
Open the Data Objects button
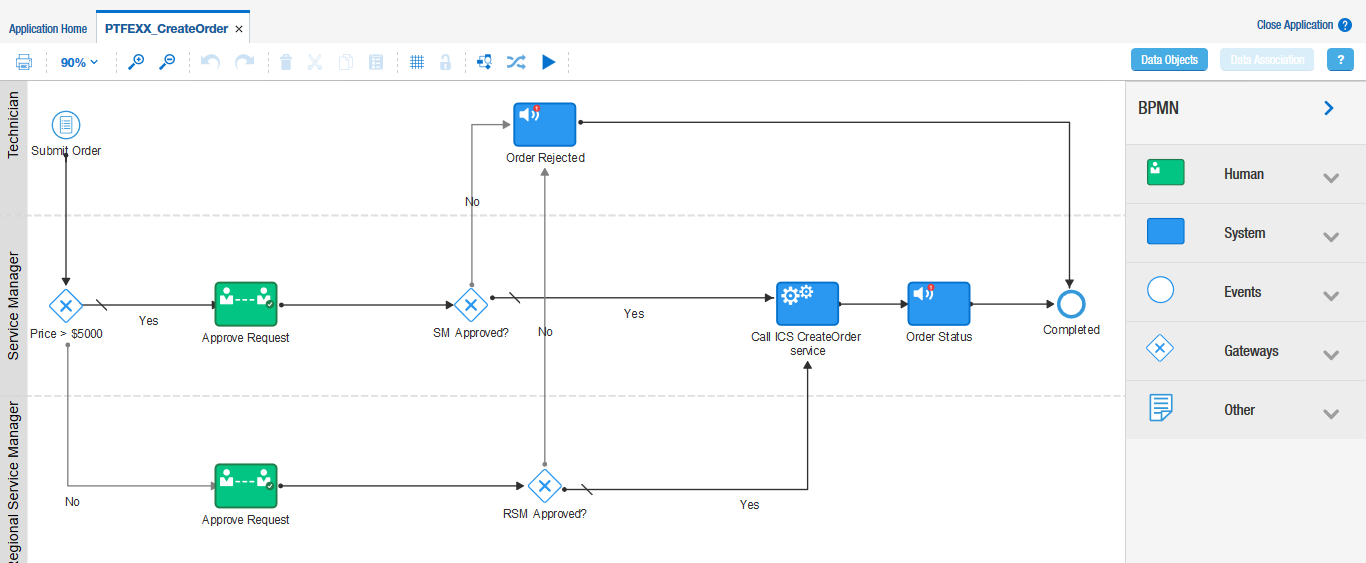click(x=1169, y=60)
